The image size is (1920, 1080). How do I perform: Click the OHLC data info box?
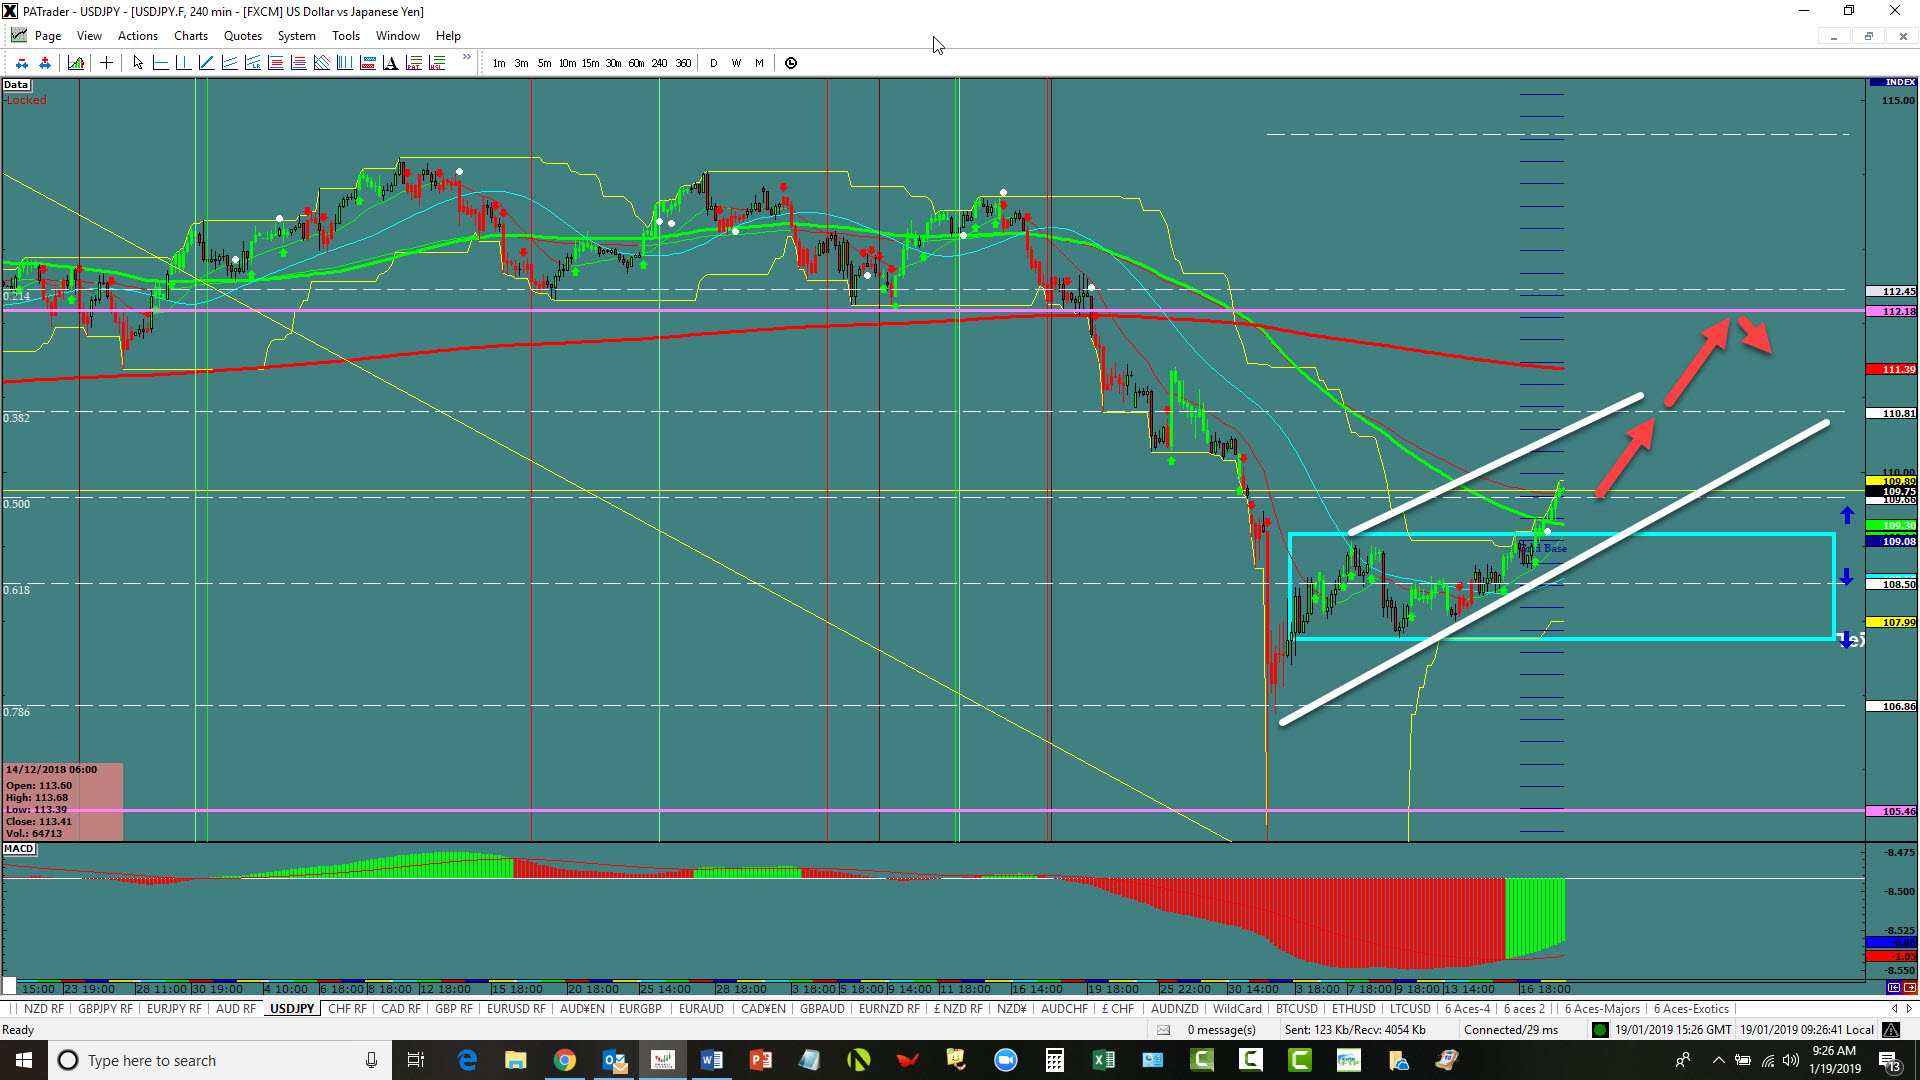coord(63,802)
